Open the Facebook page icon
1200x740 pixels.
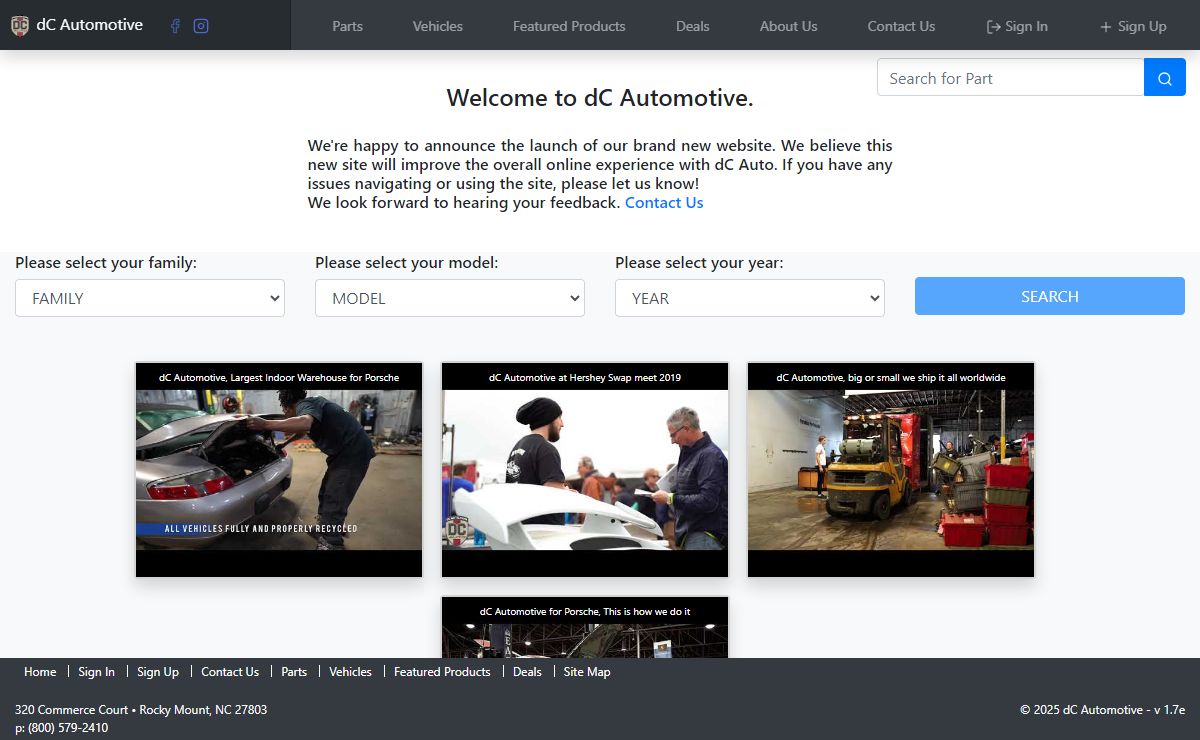(x=176, y=26)
